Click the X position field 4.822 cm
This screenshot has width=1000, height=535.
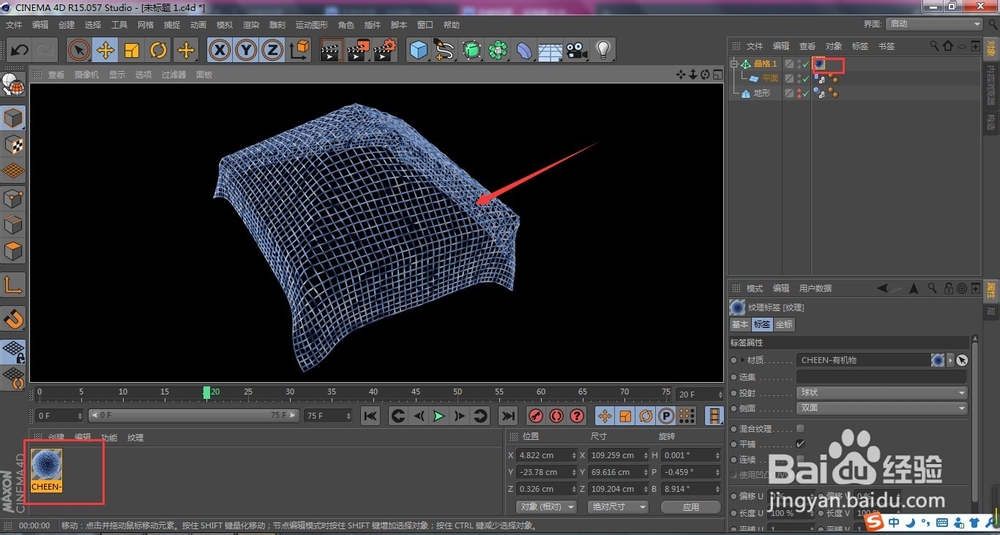(x=546, y=455)
